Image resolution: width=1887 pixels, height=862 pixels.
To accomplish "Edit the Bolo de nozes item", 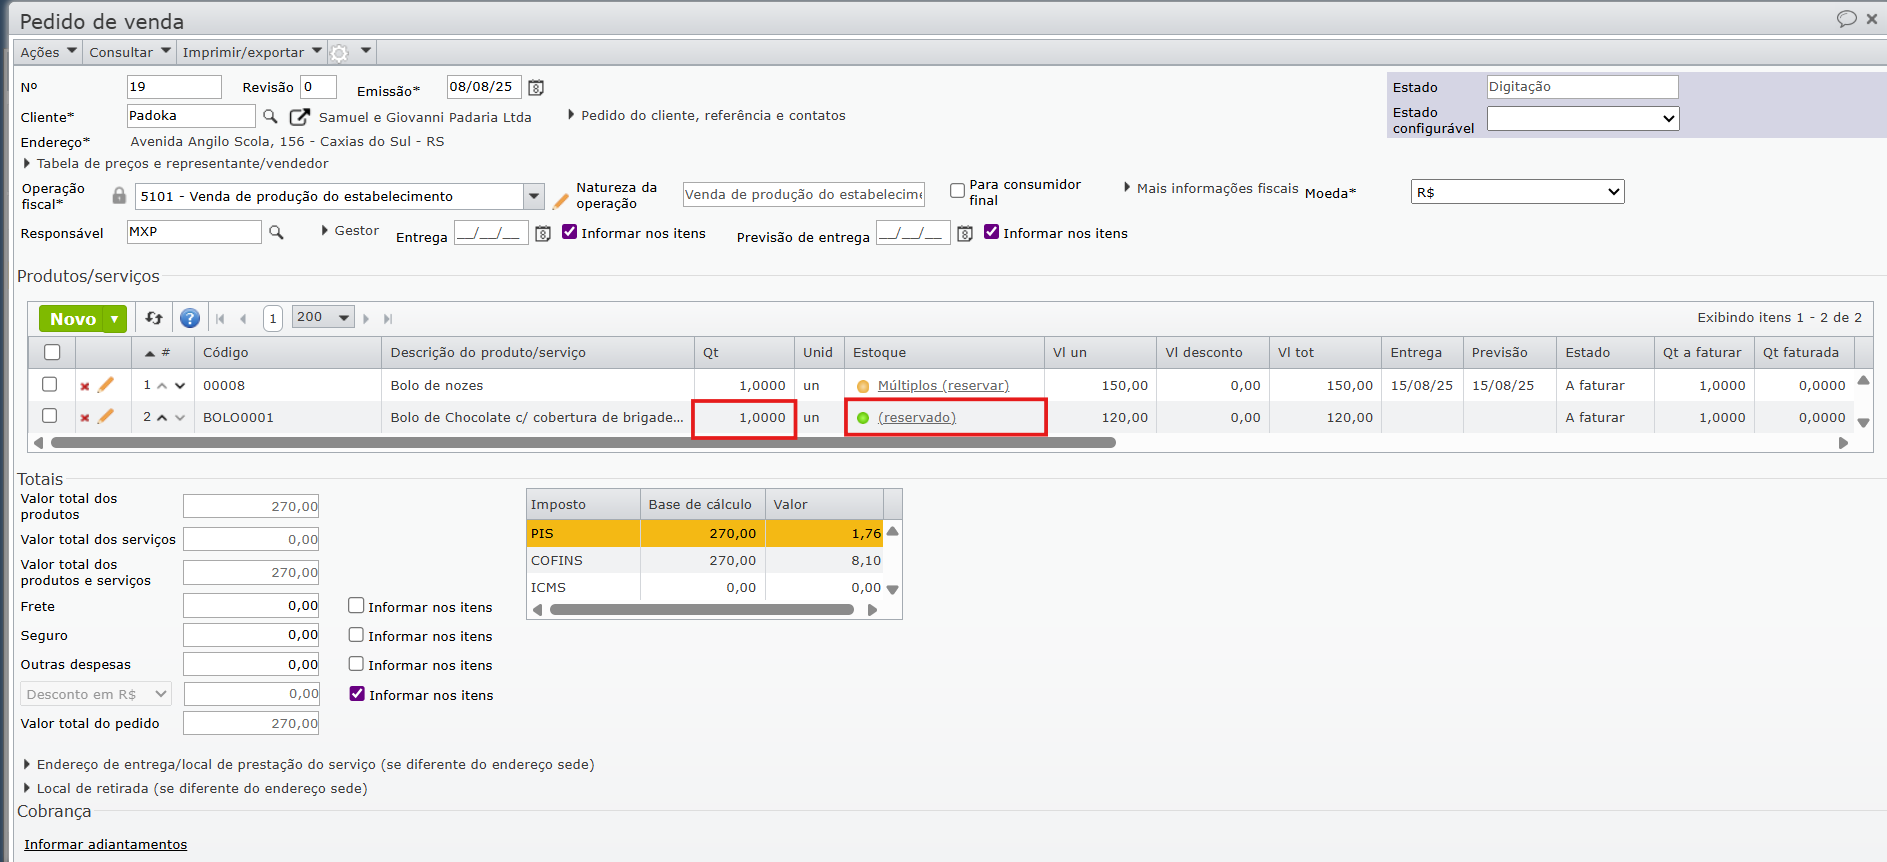I will coord(106,385).
